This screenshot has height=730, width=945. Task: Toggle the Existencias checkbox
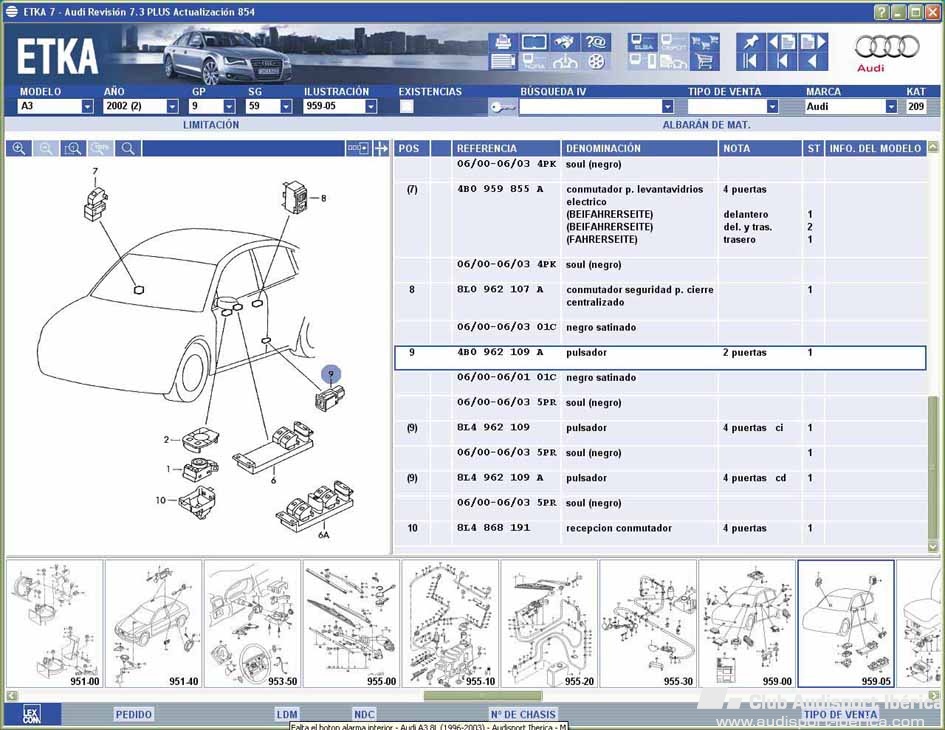(407, 107)
